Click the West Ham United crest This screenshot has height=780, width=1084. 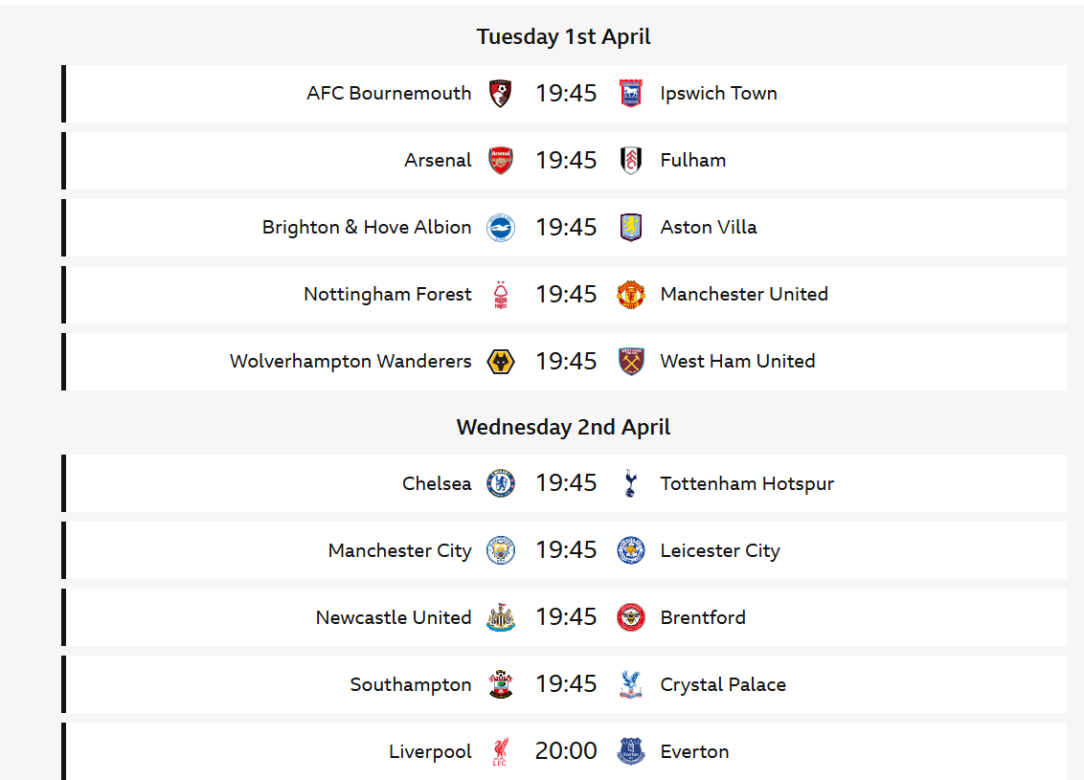[x=631, y=362]
